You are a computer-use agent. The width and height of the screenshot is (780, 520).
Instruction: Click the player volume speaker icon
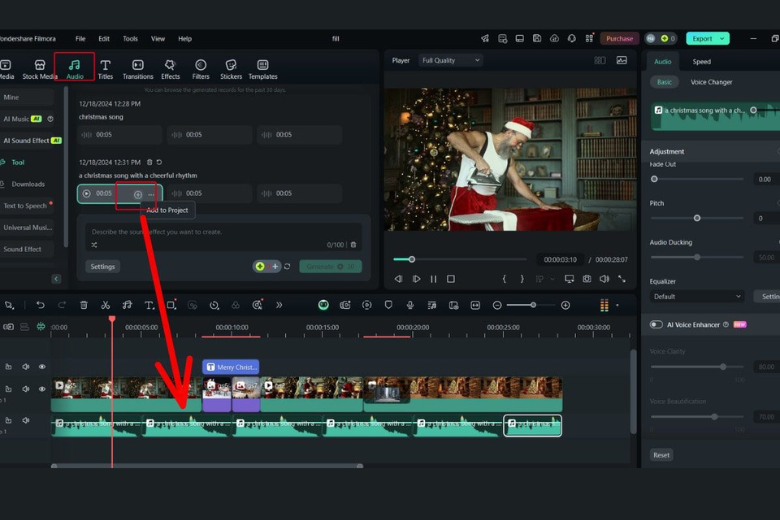pos(604,279)
